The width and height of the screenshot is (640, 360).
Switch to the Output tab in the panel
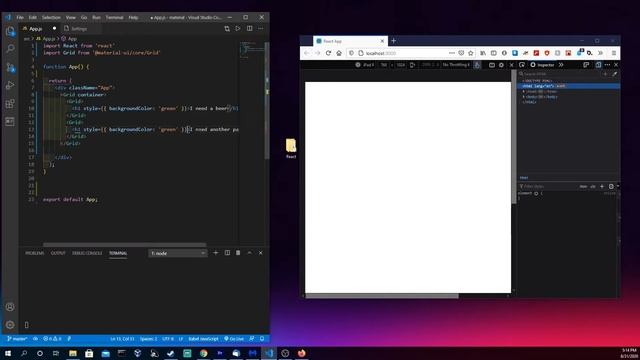click(58, 253)
